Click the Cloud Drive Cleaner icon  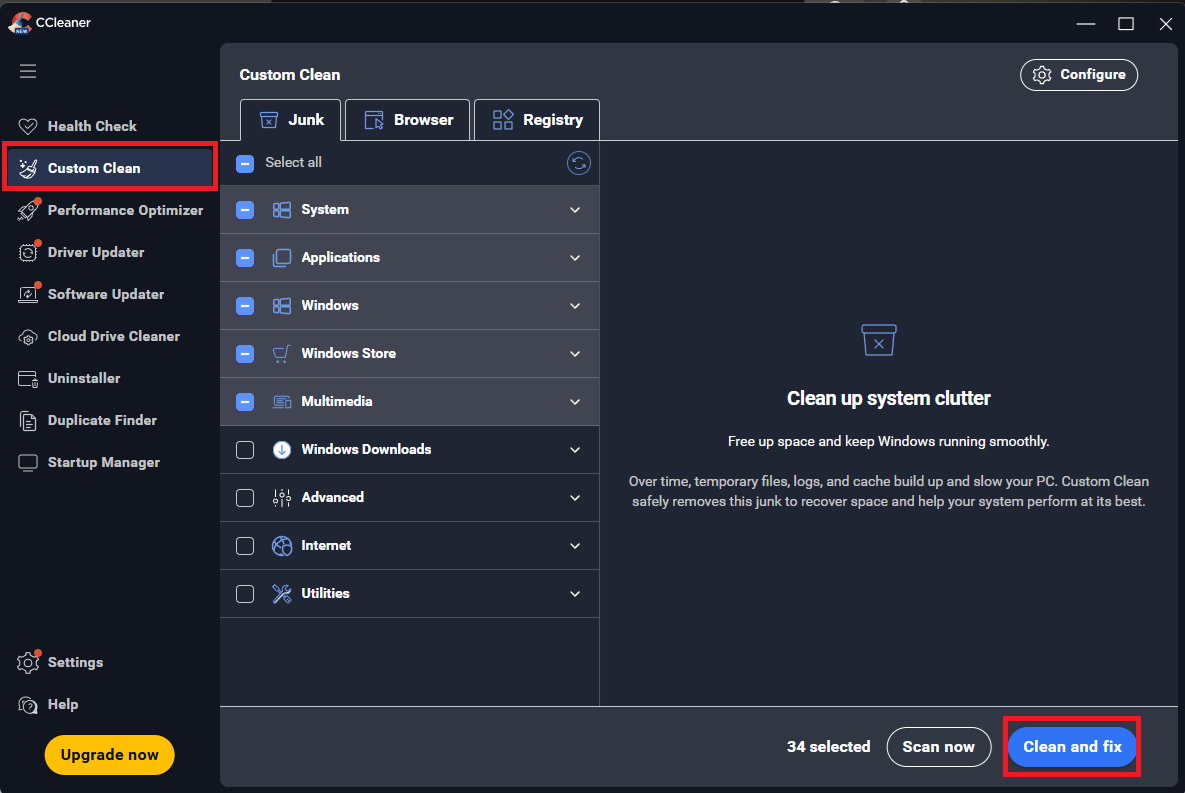point(28,337)
